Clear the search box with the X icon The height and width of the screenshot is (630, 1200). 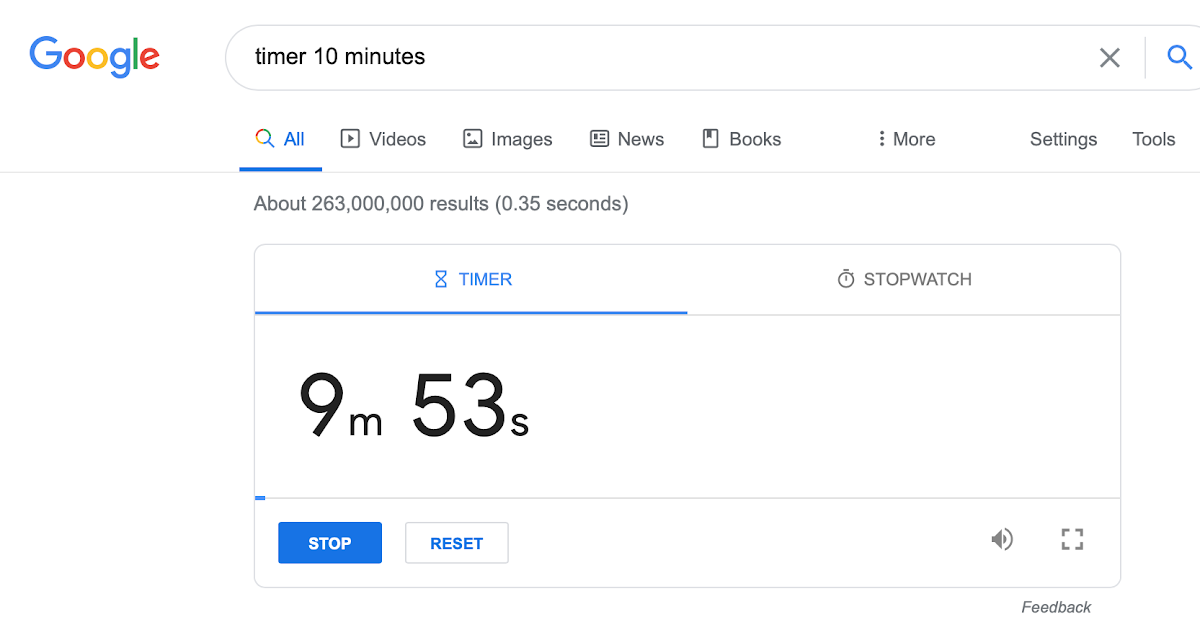(x=1110, y=57)
